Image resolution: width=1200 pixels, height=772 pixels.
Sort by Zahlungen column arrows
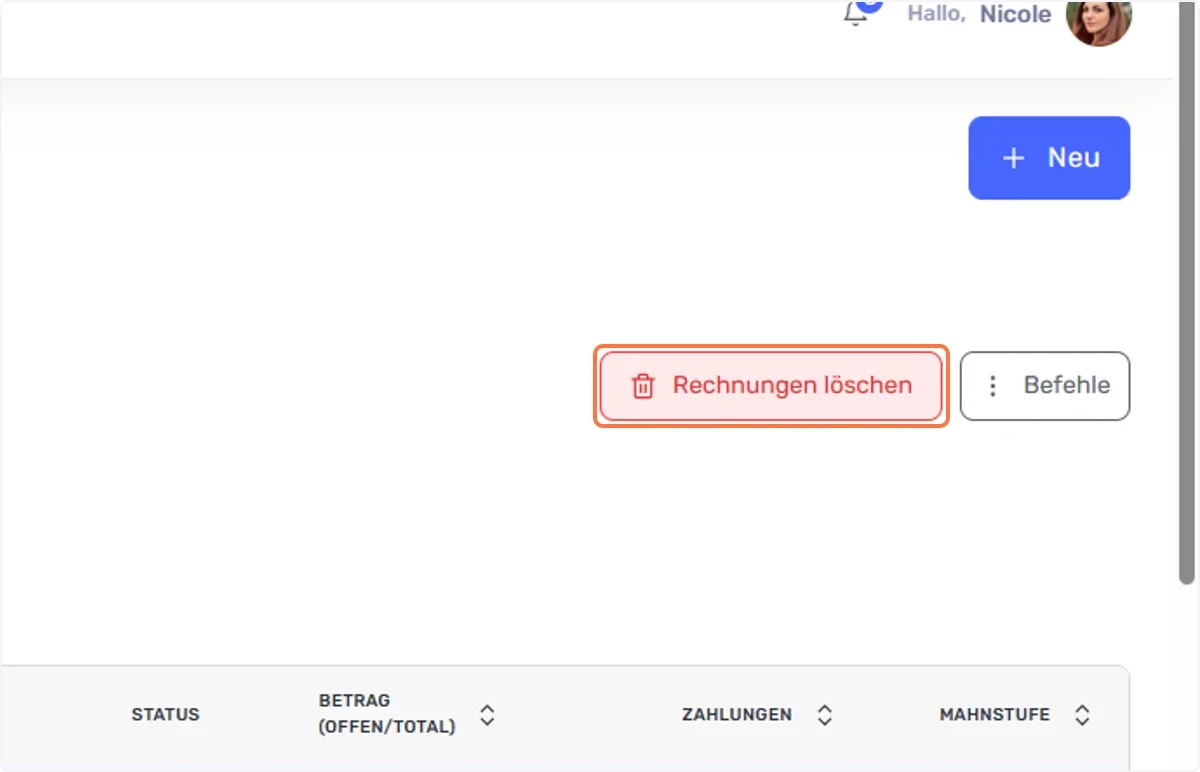(x=824, y=715)
